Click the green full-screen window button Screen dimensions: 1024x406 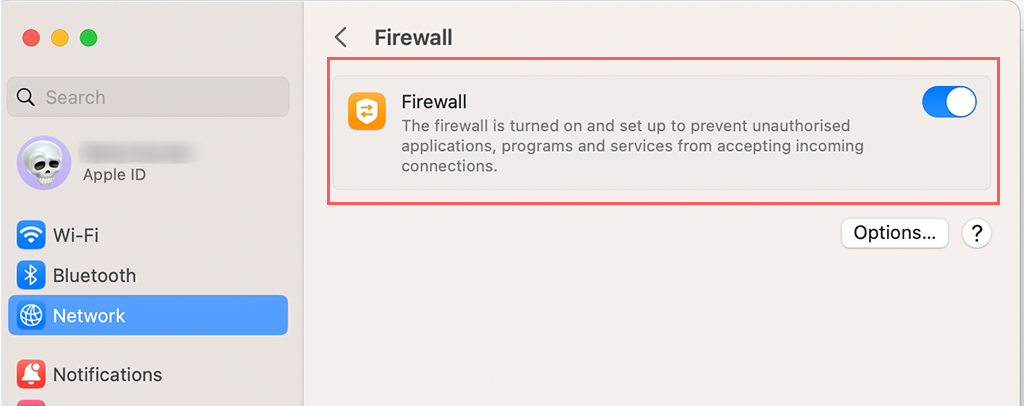click(x=89, y=38)
